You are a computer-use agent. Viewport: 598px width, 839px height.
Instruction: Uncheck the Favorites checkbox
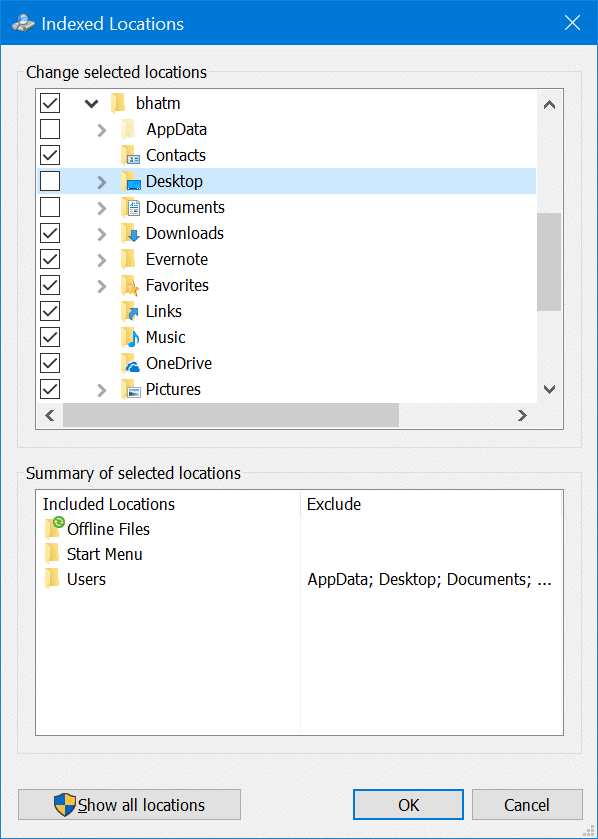[x=50, y=286]
